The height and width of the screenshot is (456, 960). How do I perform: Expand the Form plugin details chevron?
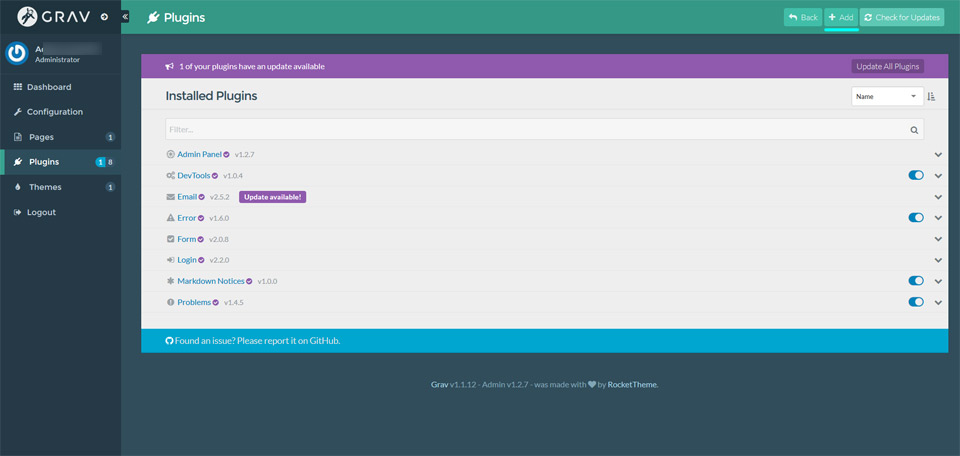pos(939,239)
